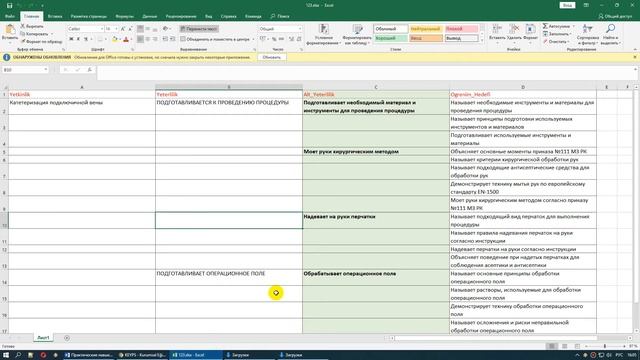Image resolution: width=640 pixels, height=360 pixels.
Task: Open the Windows Start menu
Action: point(6,355)
